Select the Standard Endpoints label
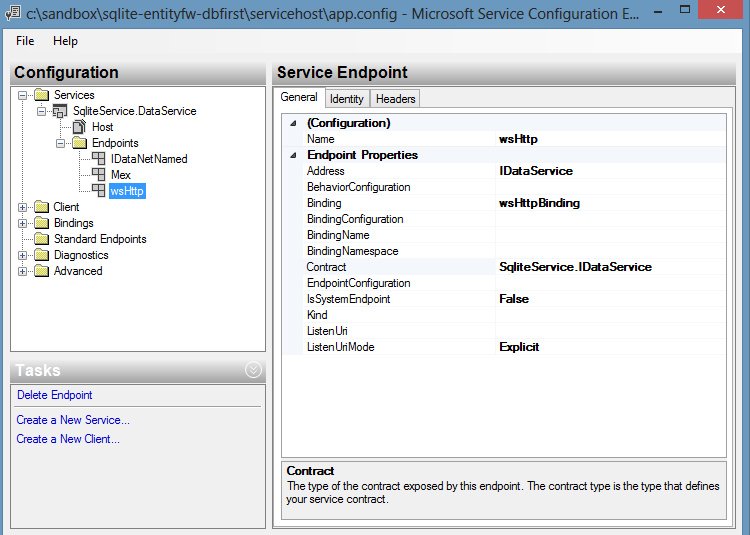This screenshot has width=750, height=535. click(x=100, y=239)
